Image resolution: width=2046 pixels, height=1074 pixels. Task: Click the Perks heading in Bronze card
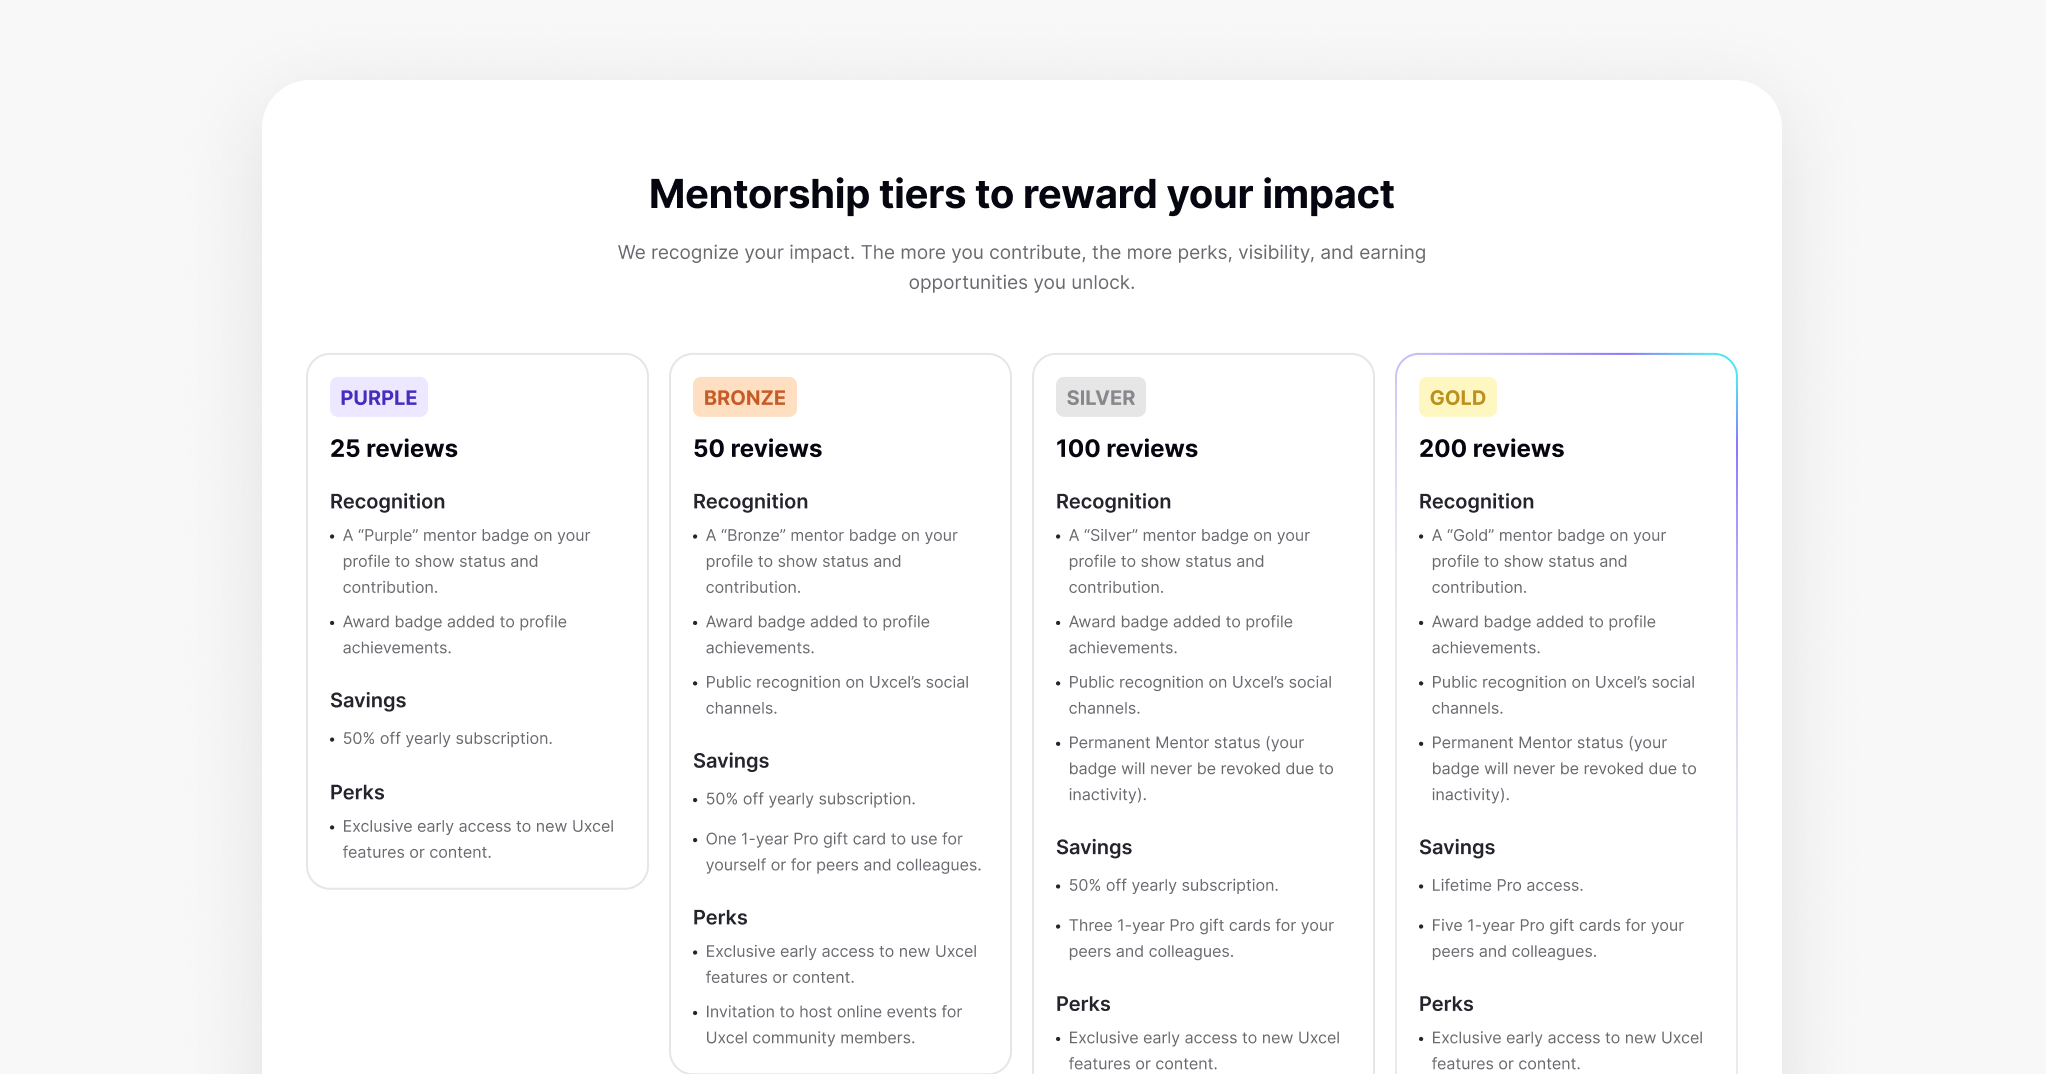pyautogui.click(x=720, y=917)
